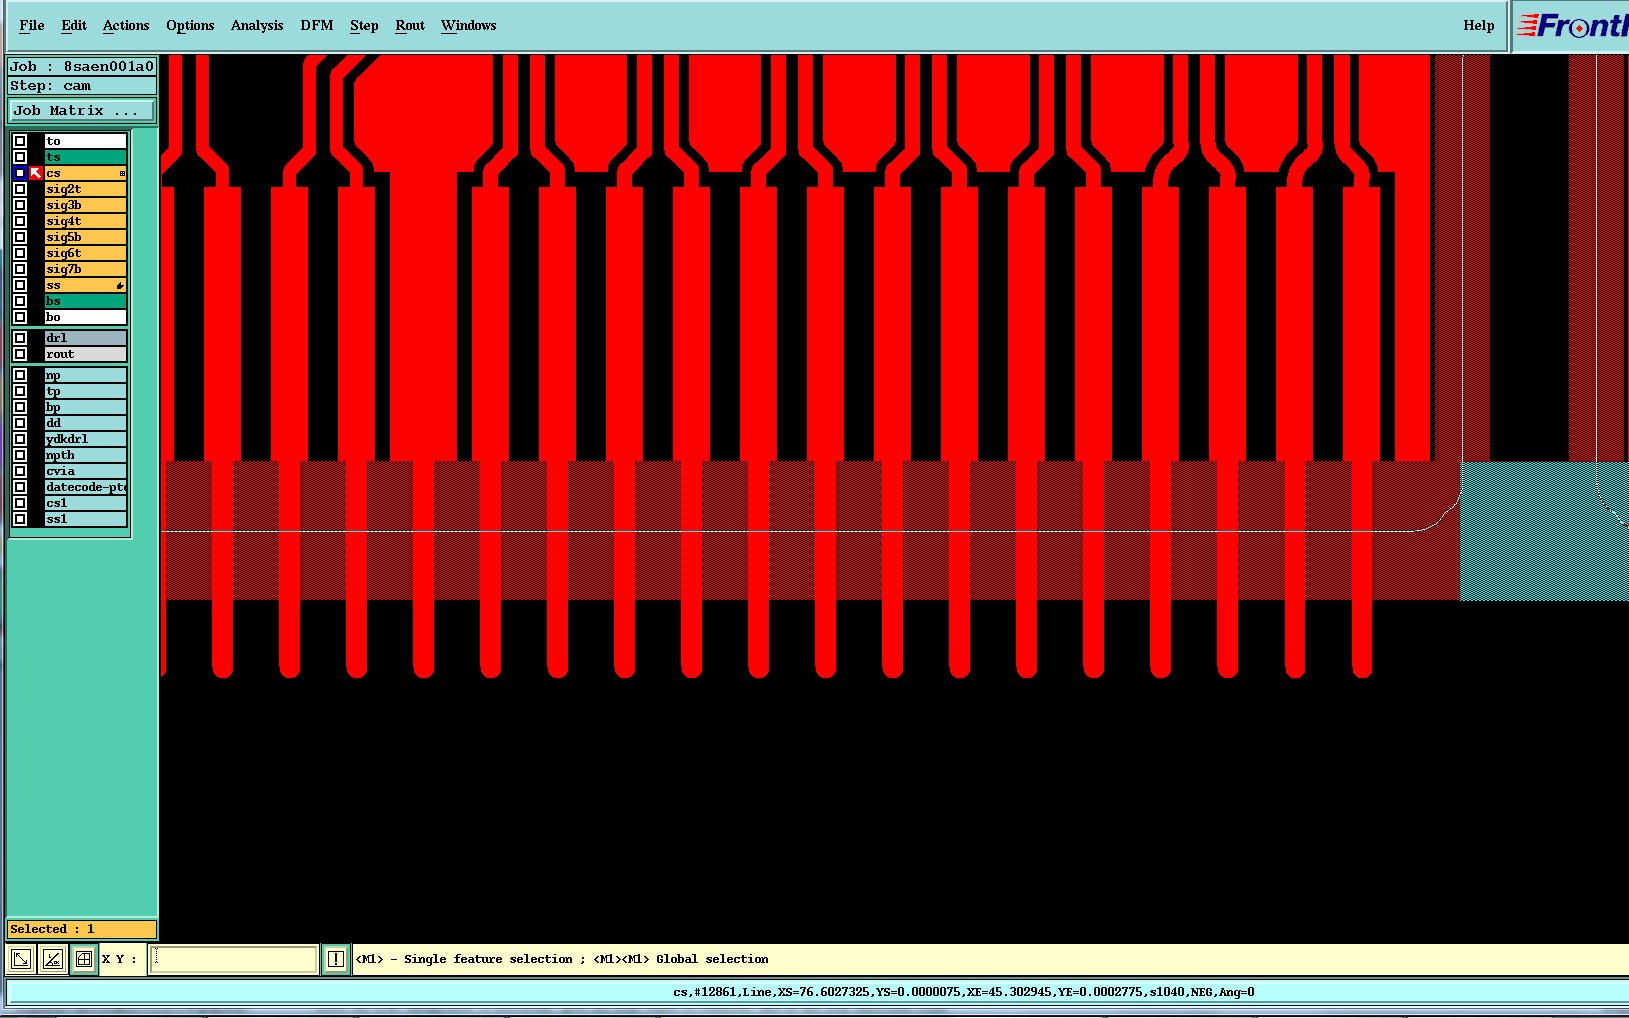Select the bo layer name
1629x1018 pixels.
pos(85,317)
